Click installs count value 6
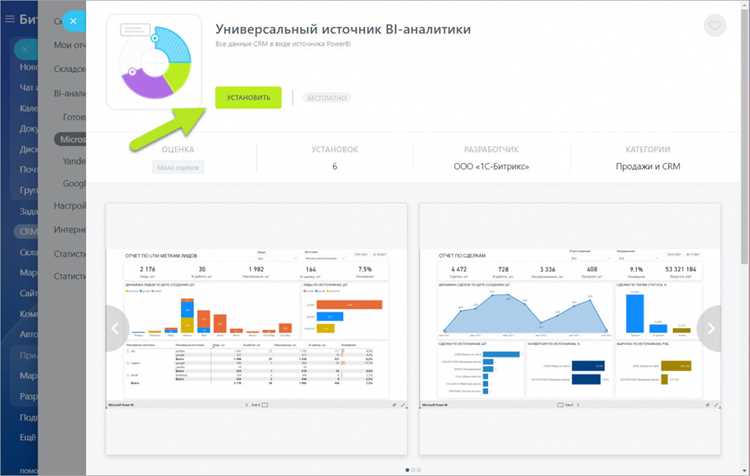 click(335, 166)
